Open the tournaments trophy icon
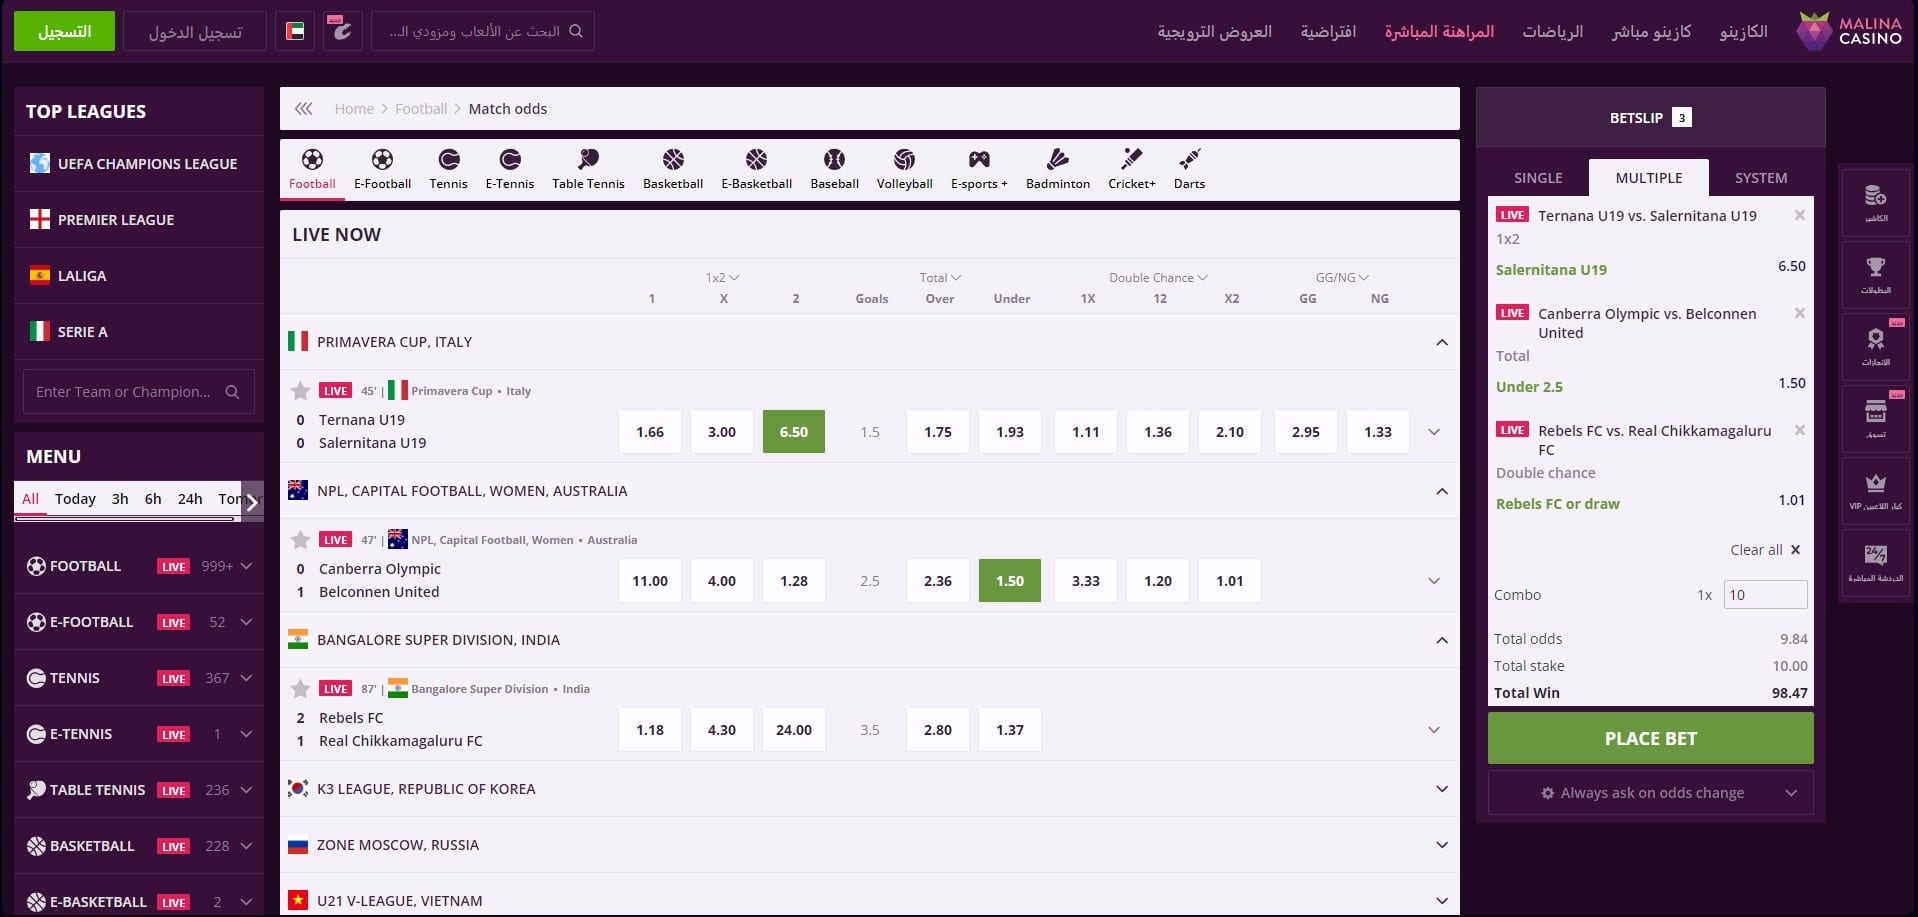This screenshot has height=917, width=1918. (1875, 273)
